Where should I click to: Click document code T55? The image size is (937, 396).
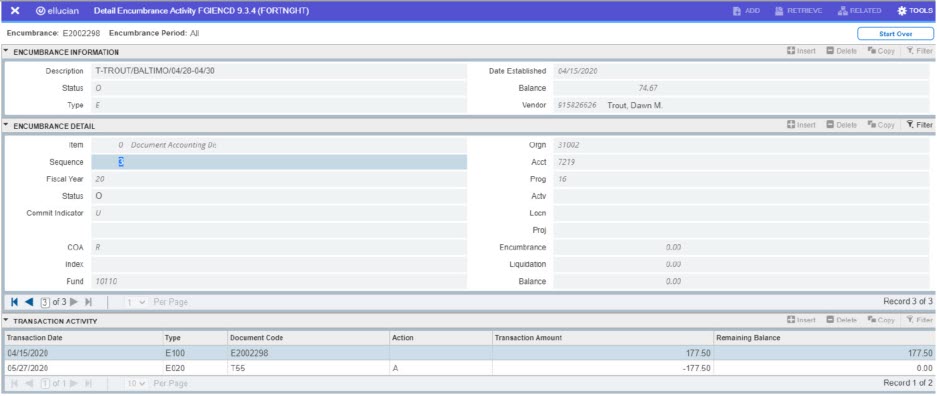[237, 368]
